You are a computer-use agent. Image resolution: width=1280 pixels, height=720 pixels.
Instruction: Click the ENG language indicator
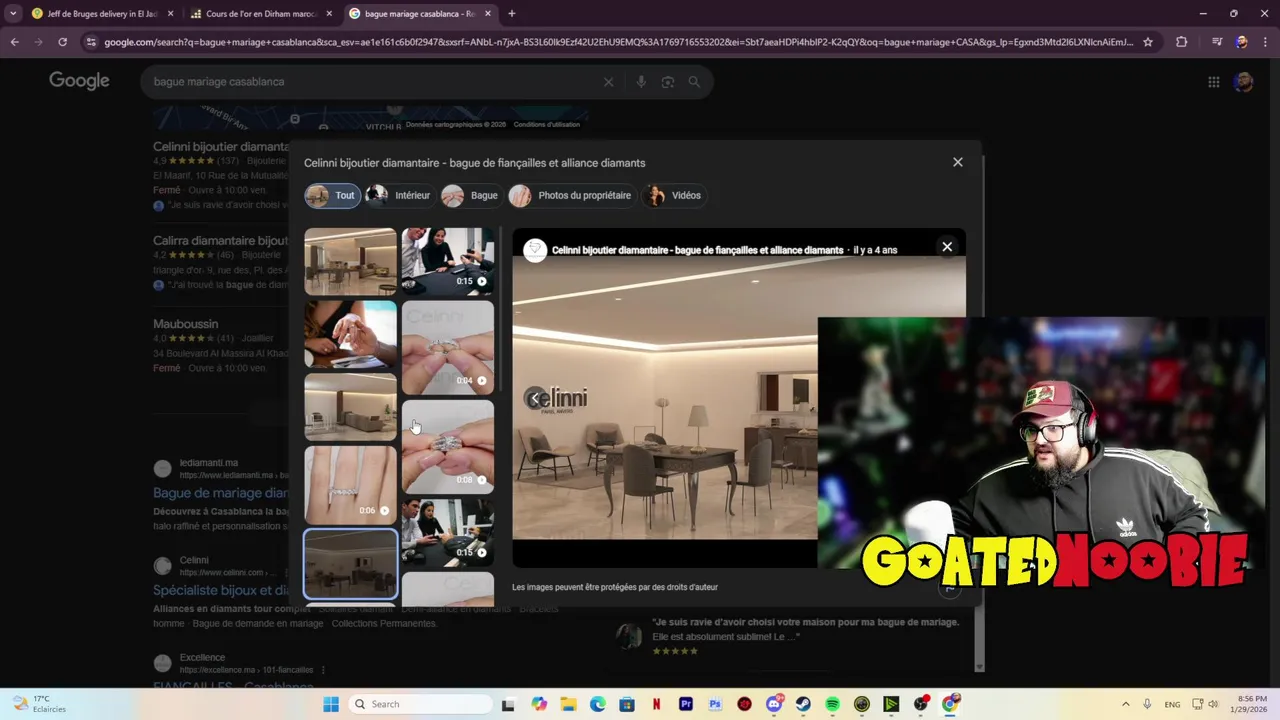pyautogui.click(x=1172, y=704)
